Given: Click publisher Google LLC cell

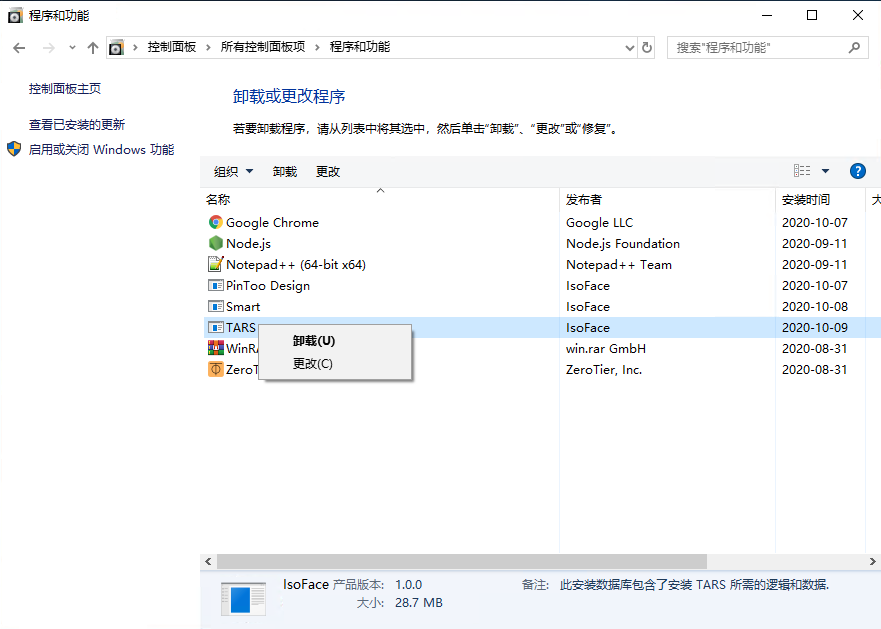Looking at the screenshot, I should pos(600,223).
